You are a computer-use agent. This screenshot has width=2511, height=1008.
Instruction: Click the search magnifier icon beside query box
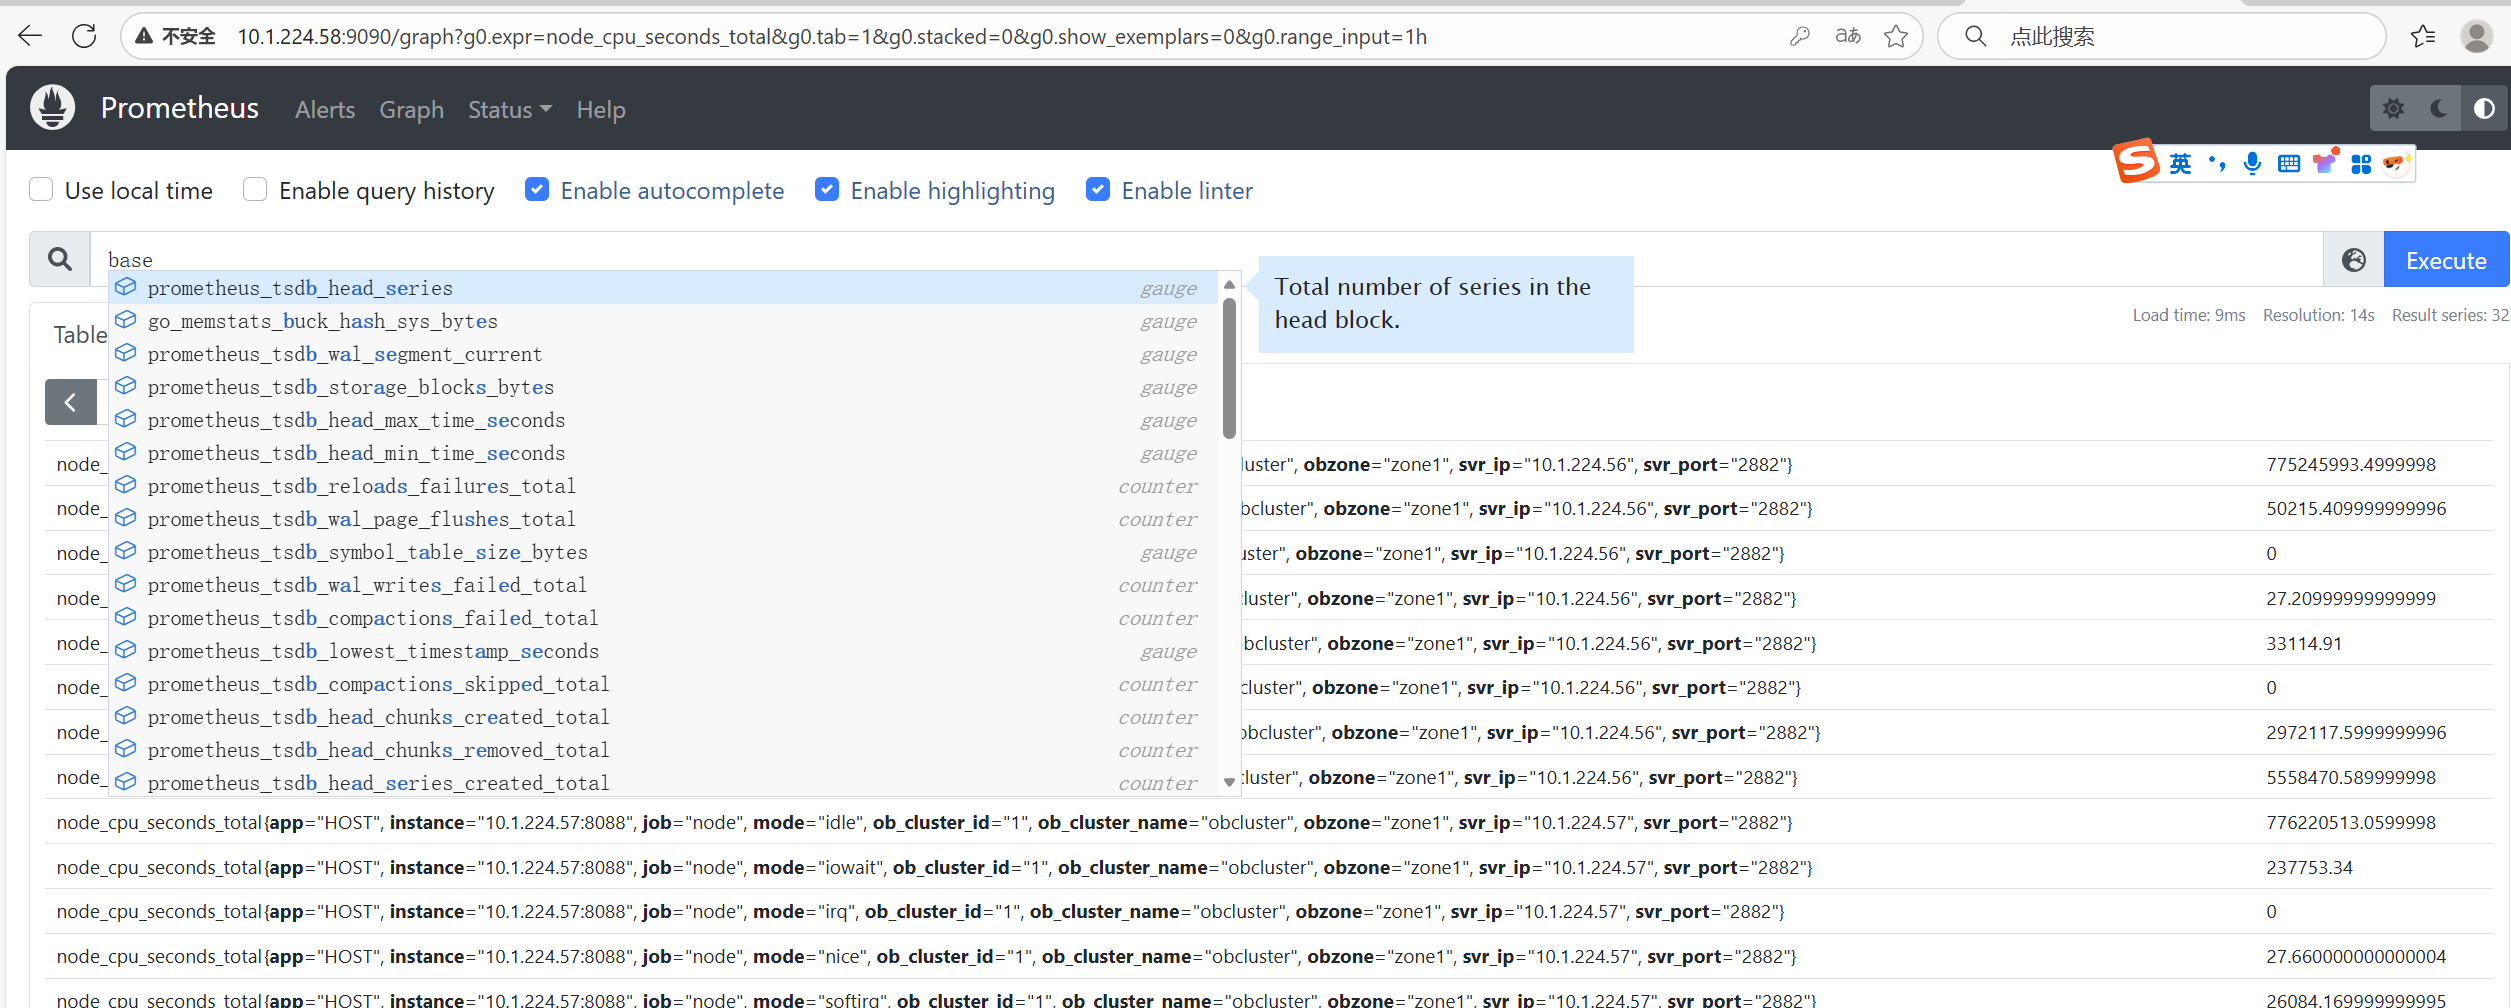click(60, 260)
